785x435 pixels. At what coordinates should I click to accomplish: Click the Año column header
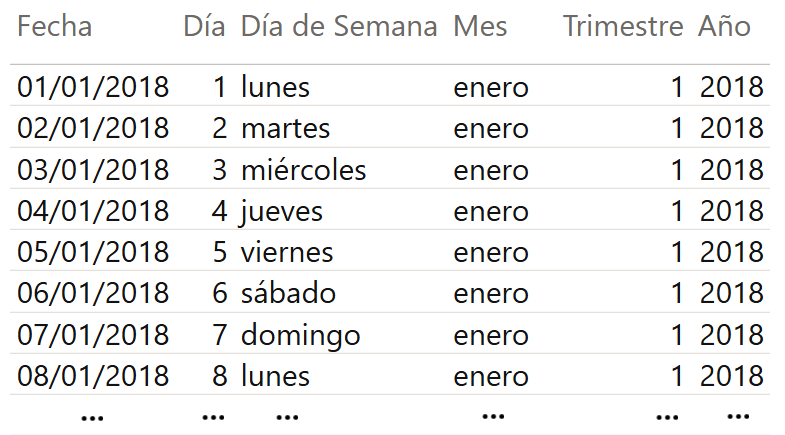[x=724, y=27]
